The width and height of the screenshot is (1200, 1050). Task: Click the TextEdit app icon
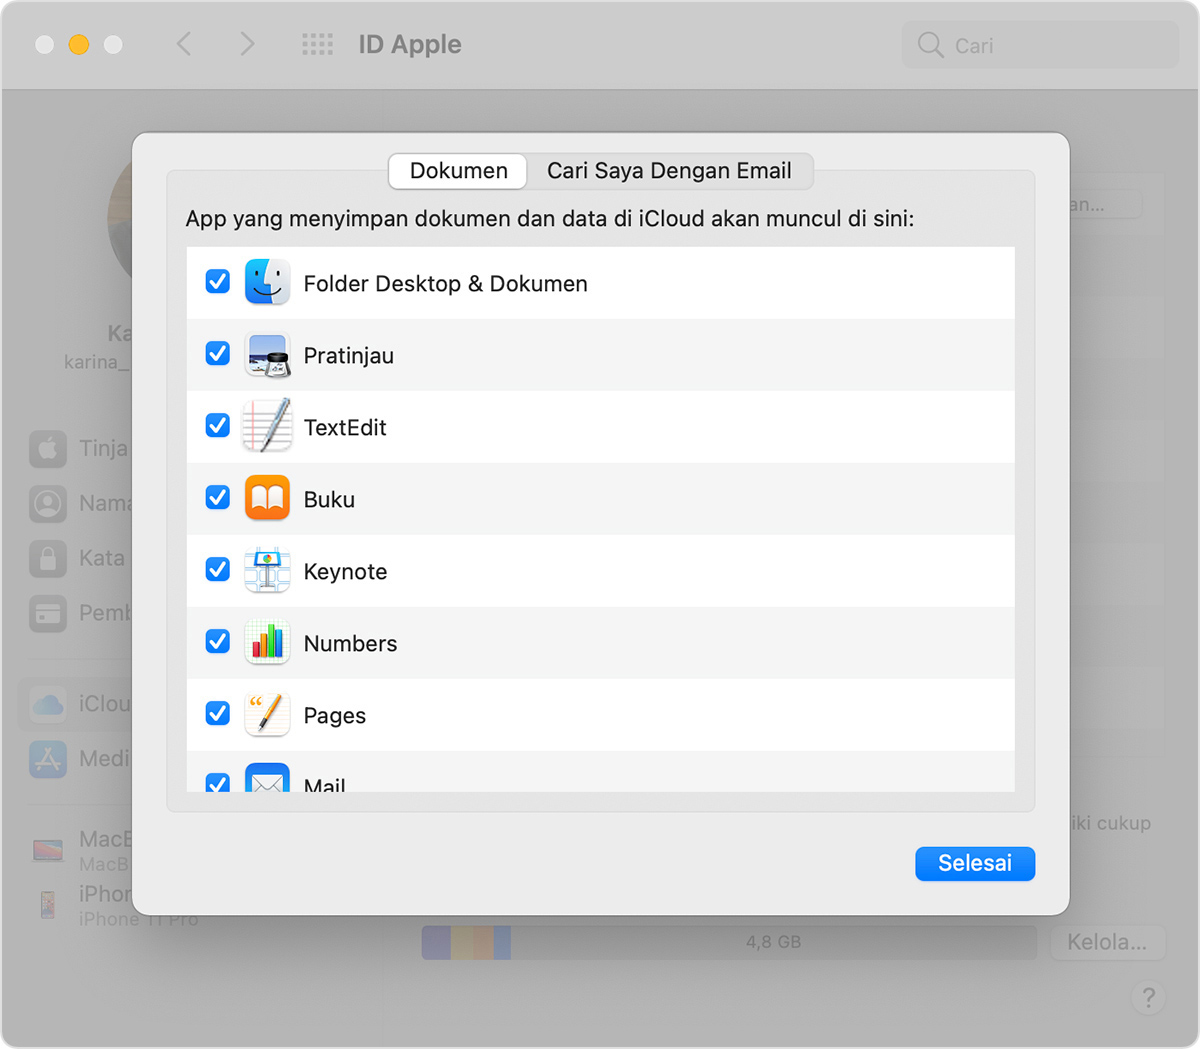tap(267, 426)
